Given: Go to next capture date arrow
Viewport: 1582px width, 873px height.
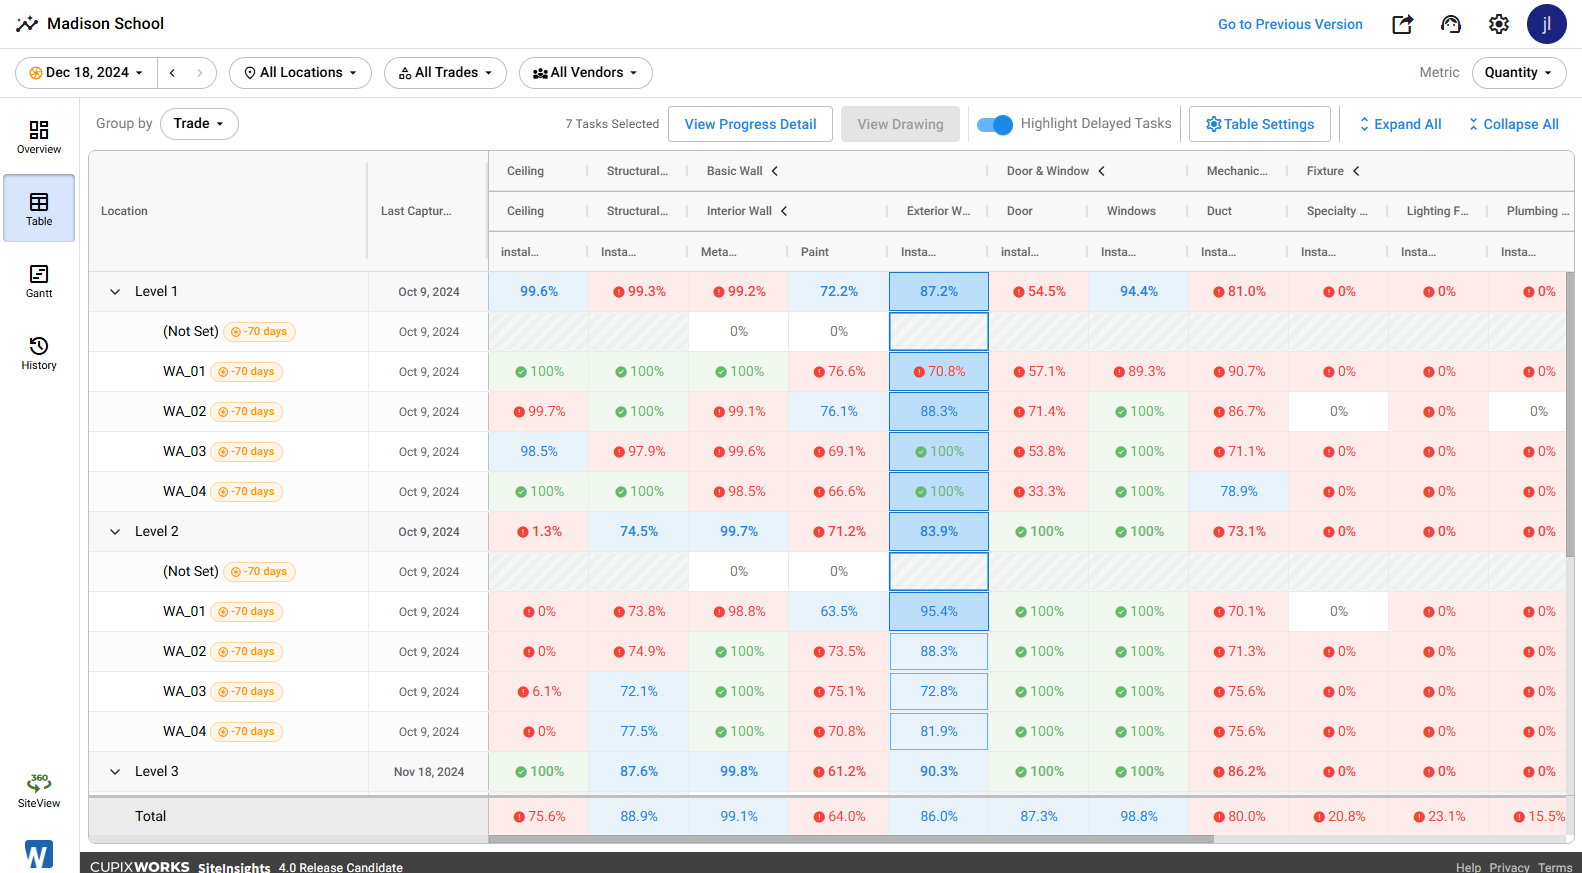Looking at the screenshot, I should click(200, 73).
